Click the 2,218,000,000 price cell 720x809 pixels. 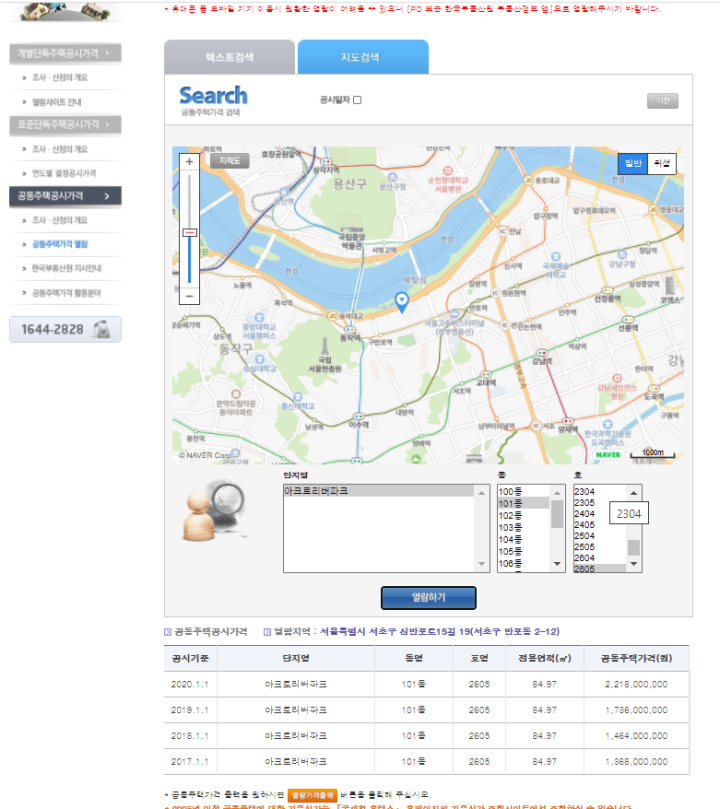636,685
